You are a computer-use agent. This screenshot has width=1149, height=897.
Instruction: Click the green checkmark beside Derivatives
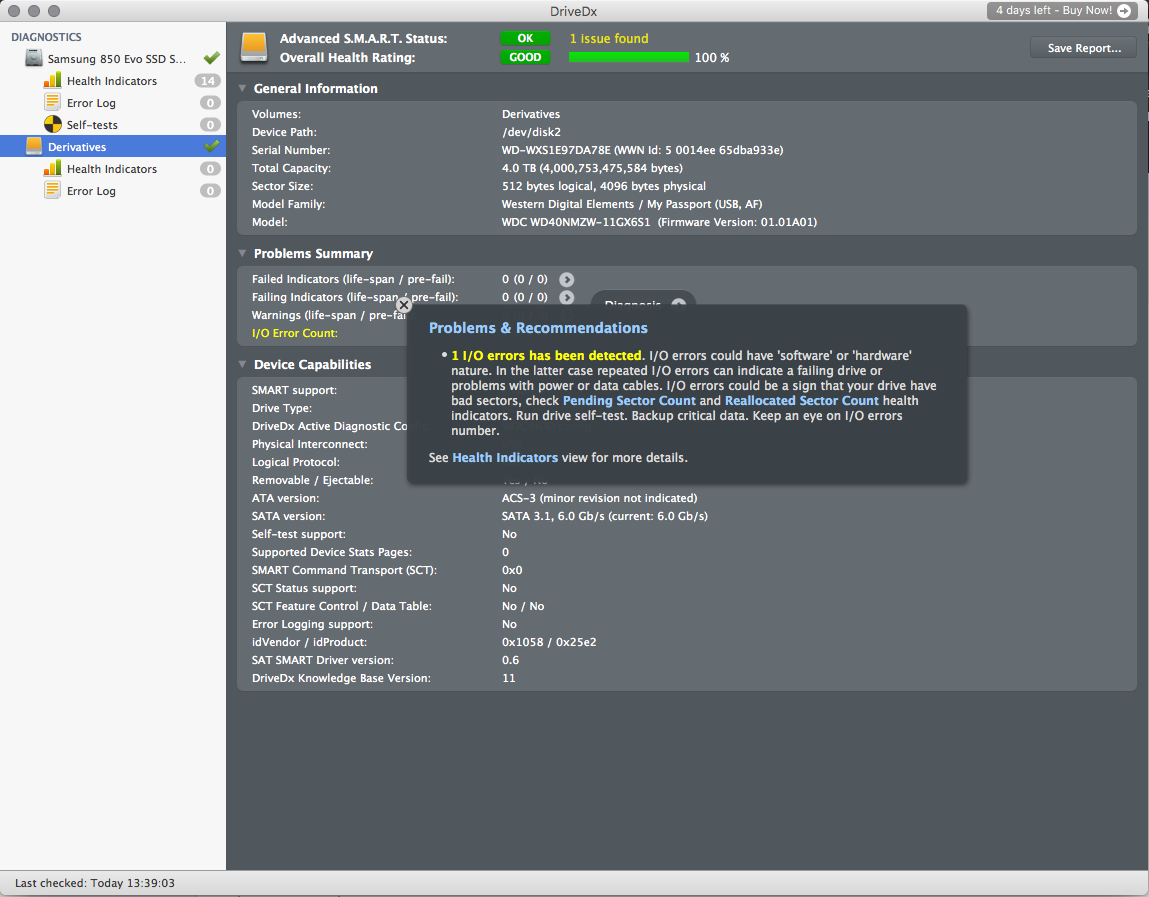point(212,146)
